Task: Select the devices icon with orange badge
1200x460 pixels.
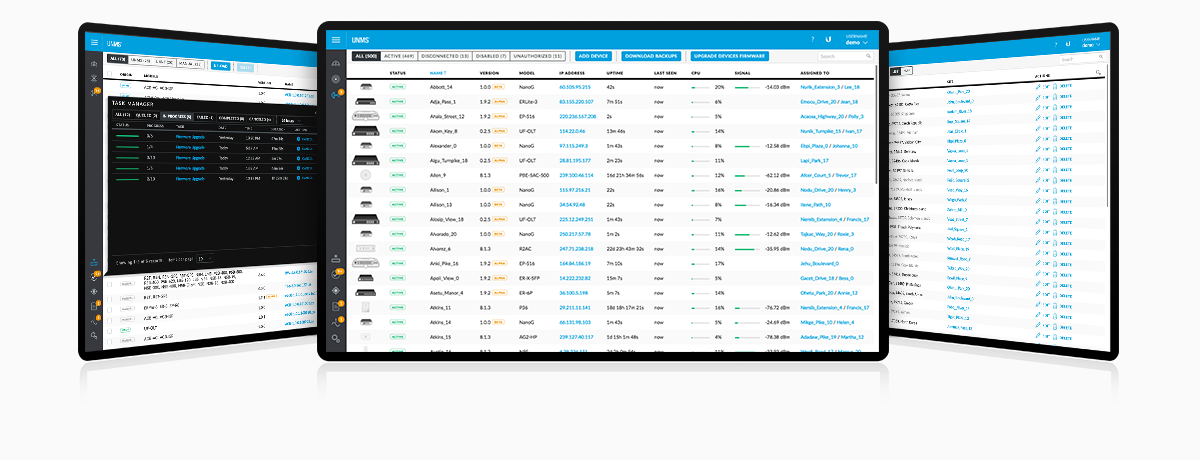Action: [x=336, y=96]
